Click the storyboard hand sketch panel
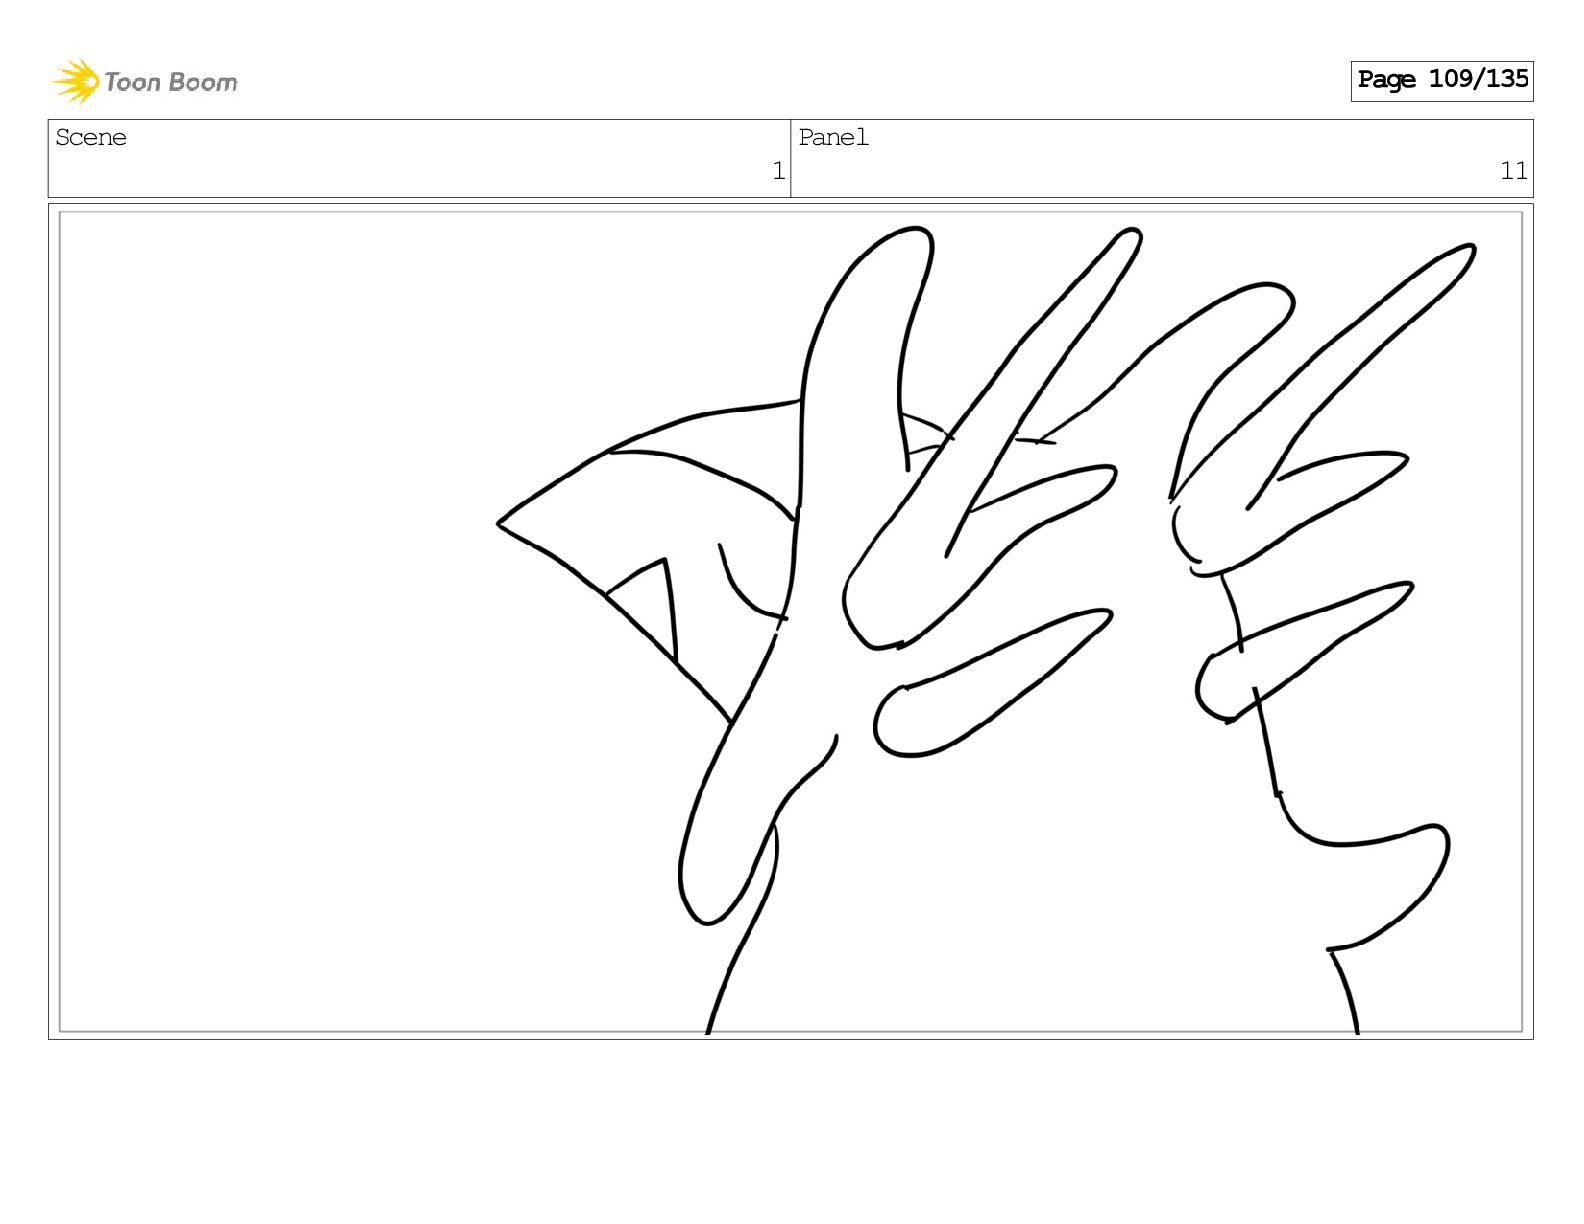 pos(791,621)
